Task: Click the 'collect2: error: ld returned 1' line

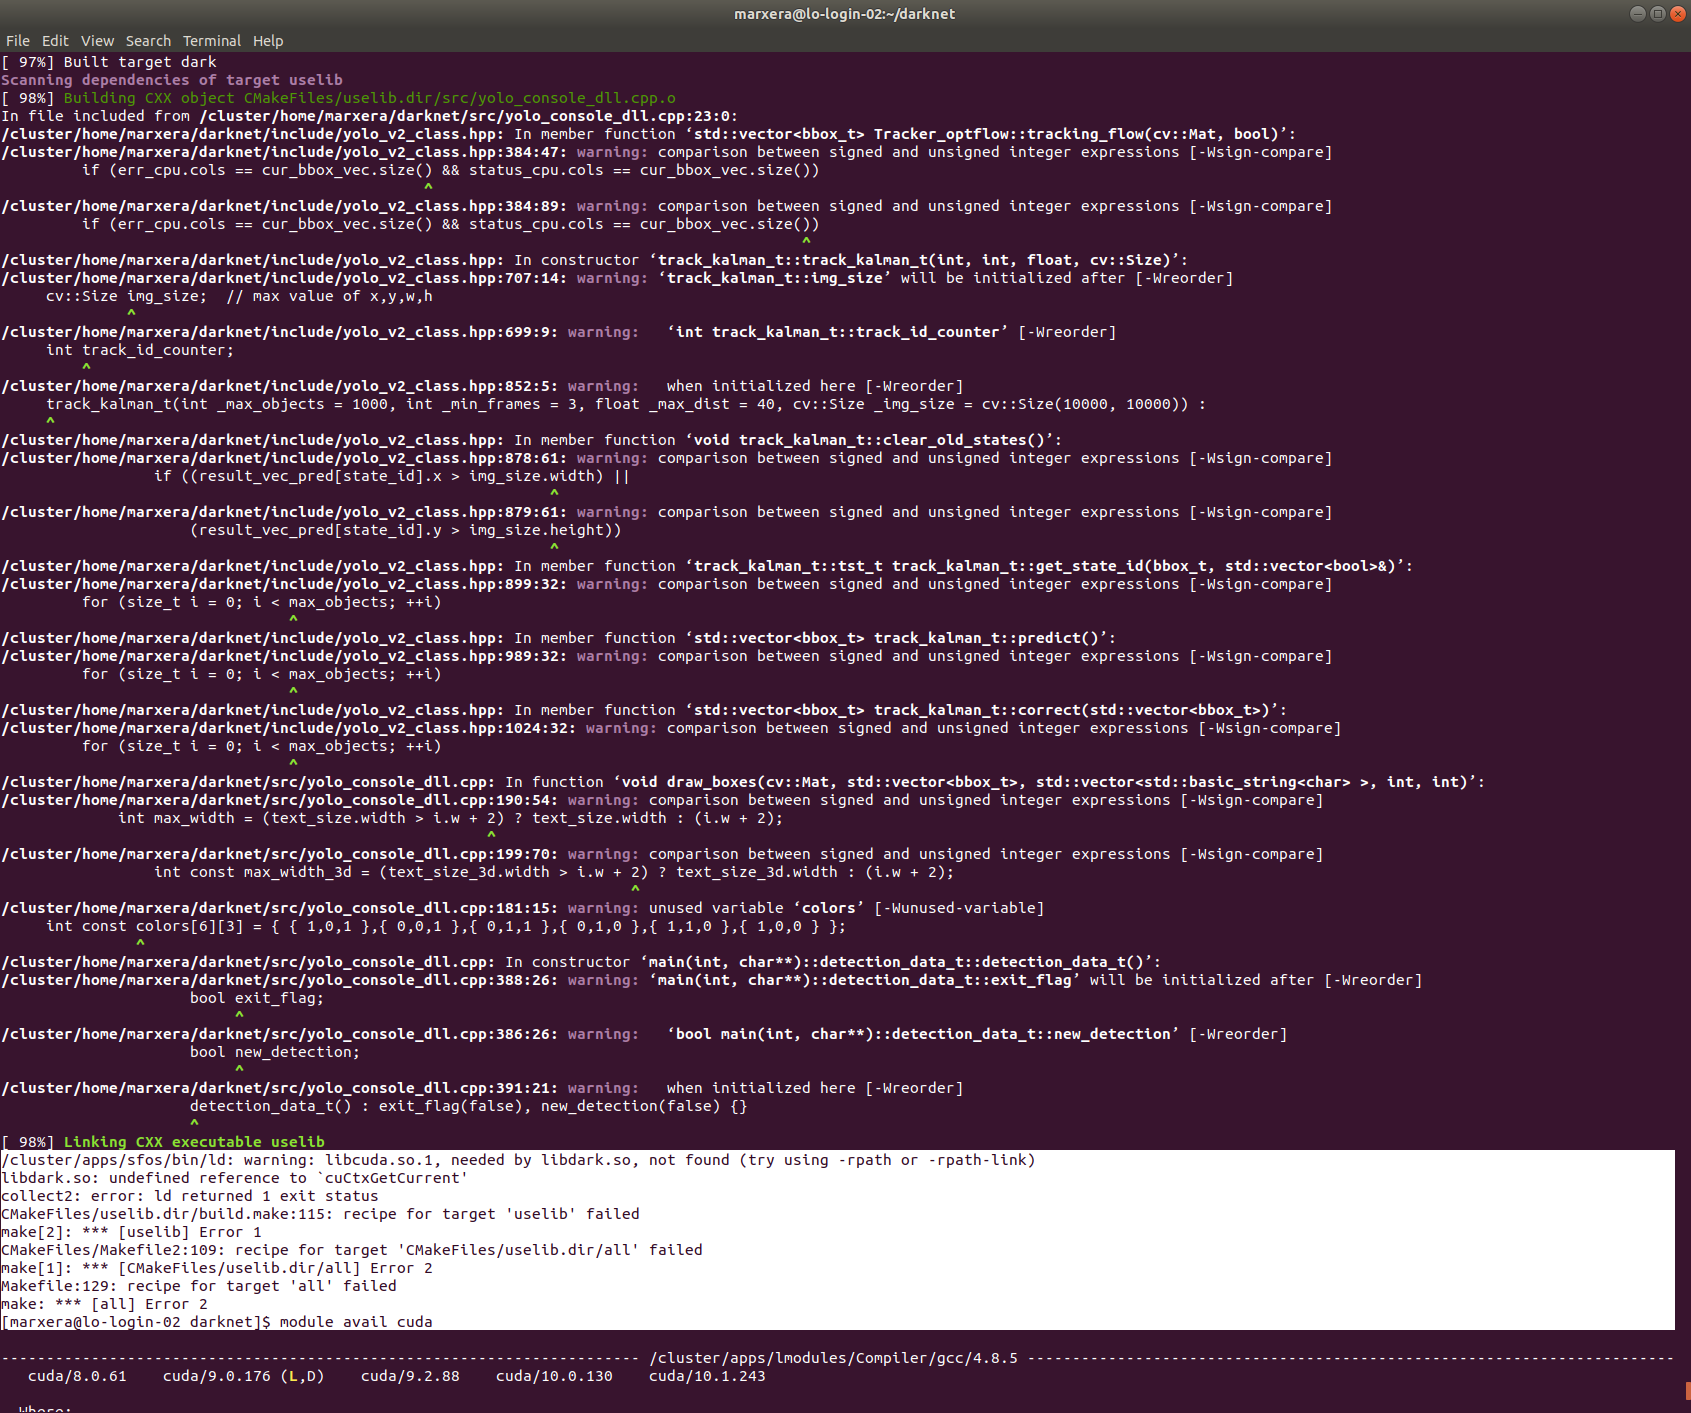Action: (x=190, y=1196)
